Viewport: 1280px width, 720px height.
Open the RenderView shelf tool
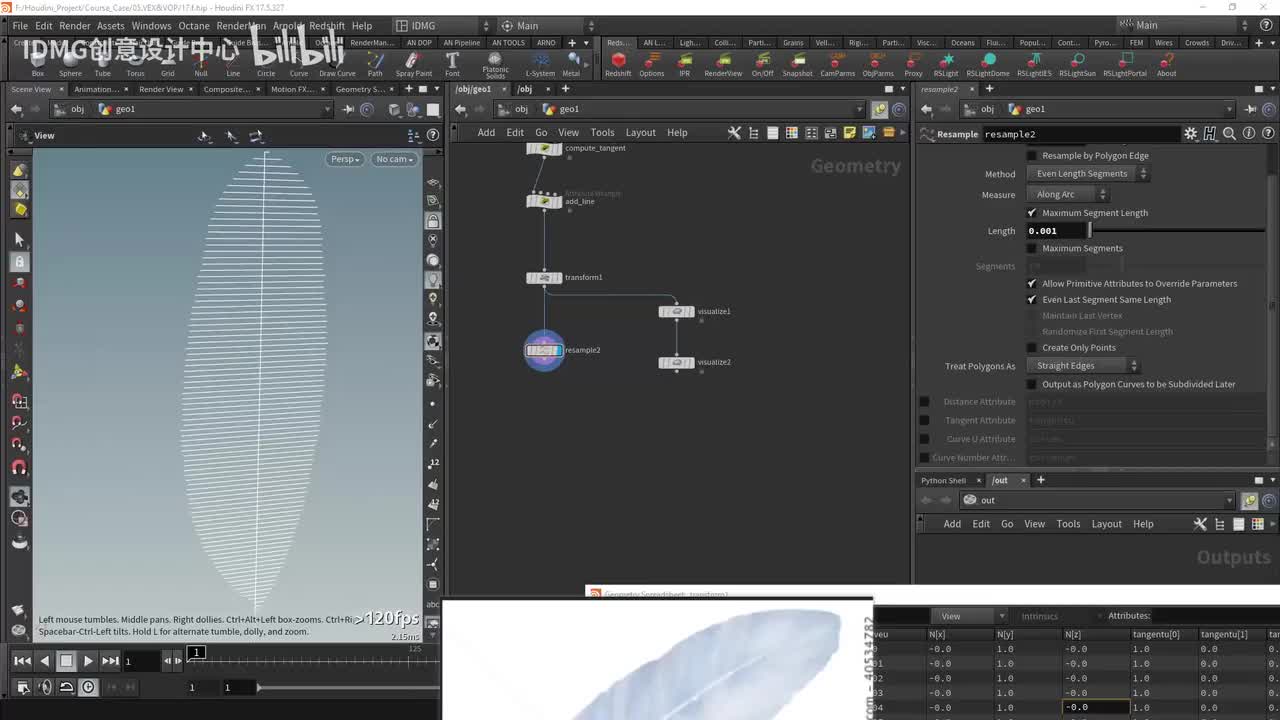click(x=723, y=65)
